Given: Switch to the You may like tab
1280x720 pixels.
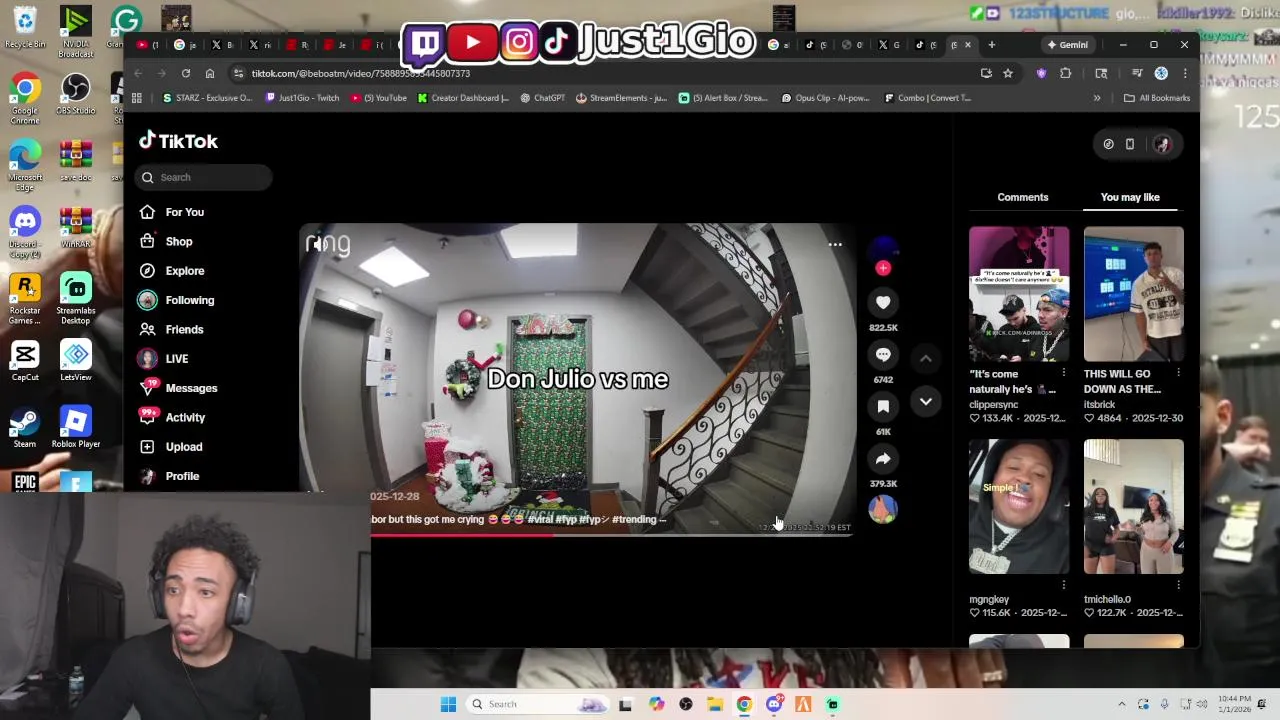Looking at the screenshot, I should click(1130, 197).
